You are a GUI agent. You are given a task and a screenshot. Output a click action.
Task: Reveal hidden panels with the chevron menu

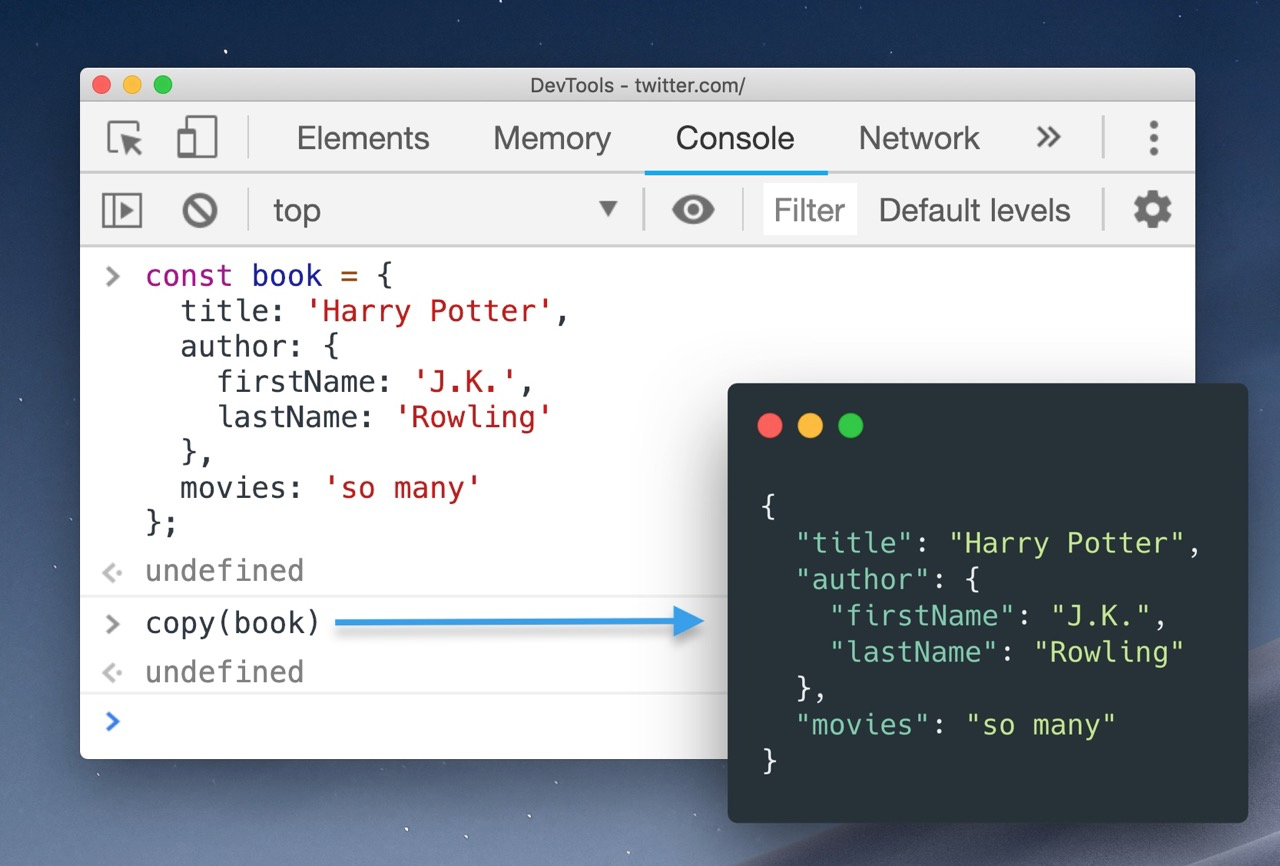(1047, 137)
